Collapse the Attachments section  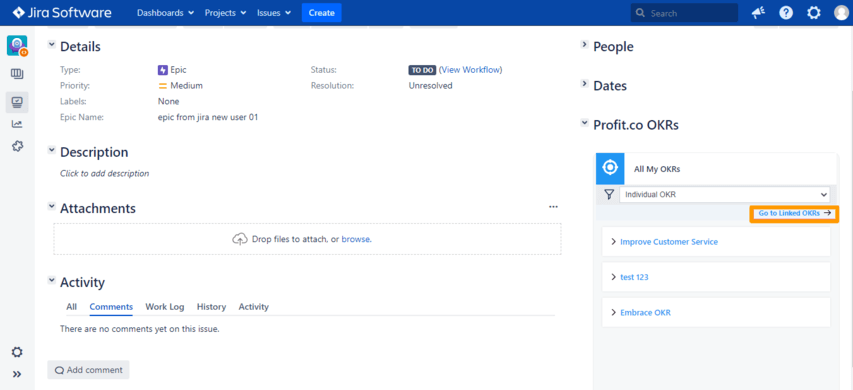coord(51,206)
